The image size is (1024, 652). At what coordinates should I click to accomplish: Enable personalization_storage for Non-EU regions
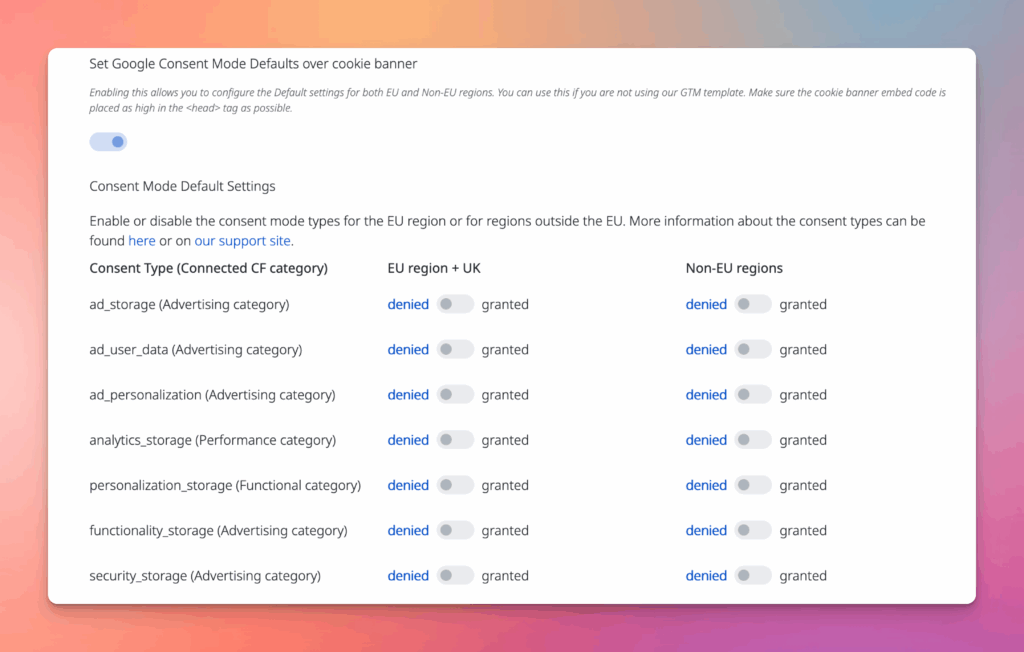click(753, 485)
